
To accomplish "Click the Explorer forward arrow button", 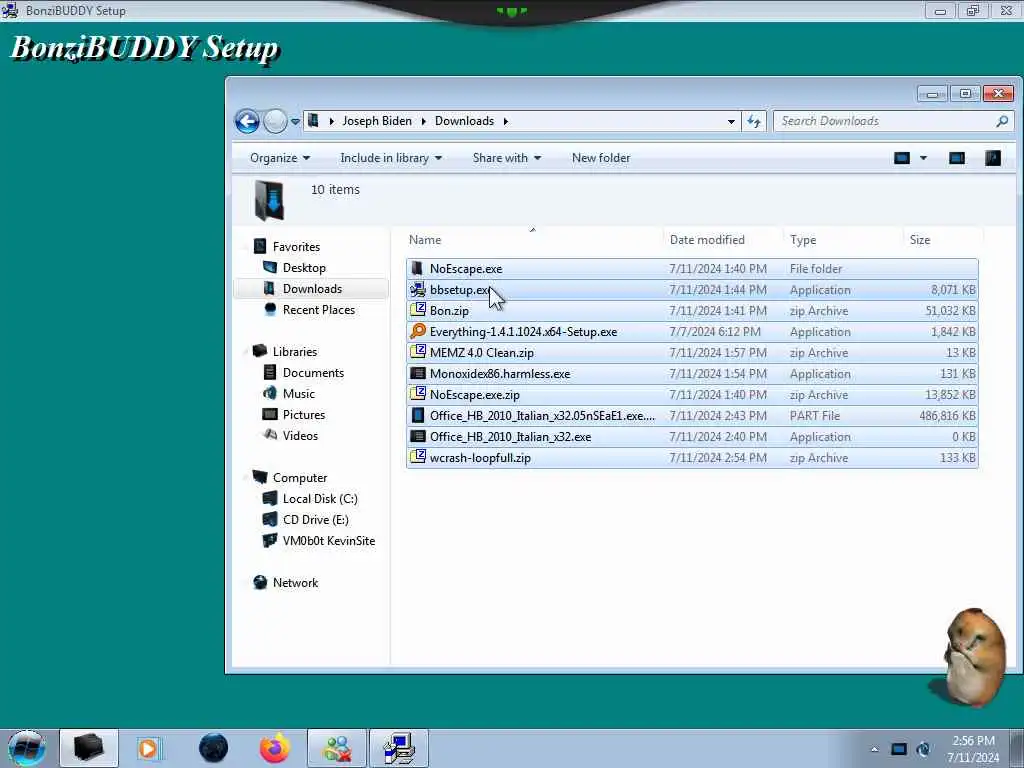I will 275,121.
